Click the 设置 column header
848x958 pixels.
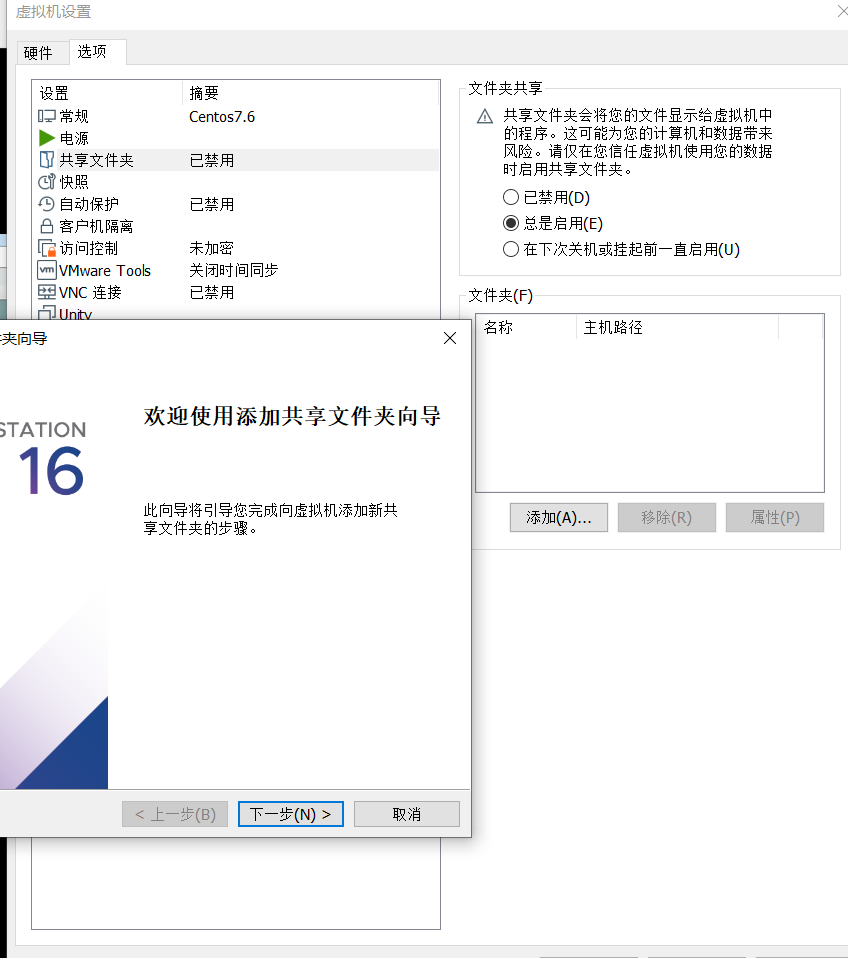pyautogui.click(x=108, y=93)
